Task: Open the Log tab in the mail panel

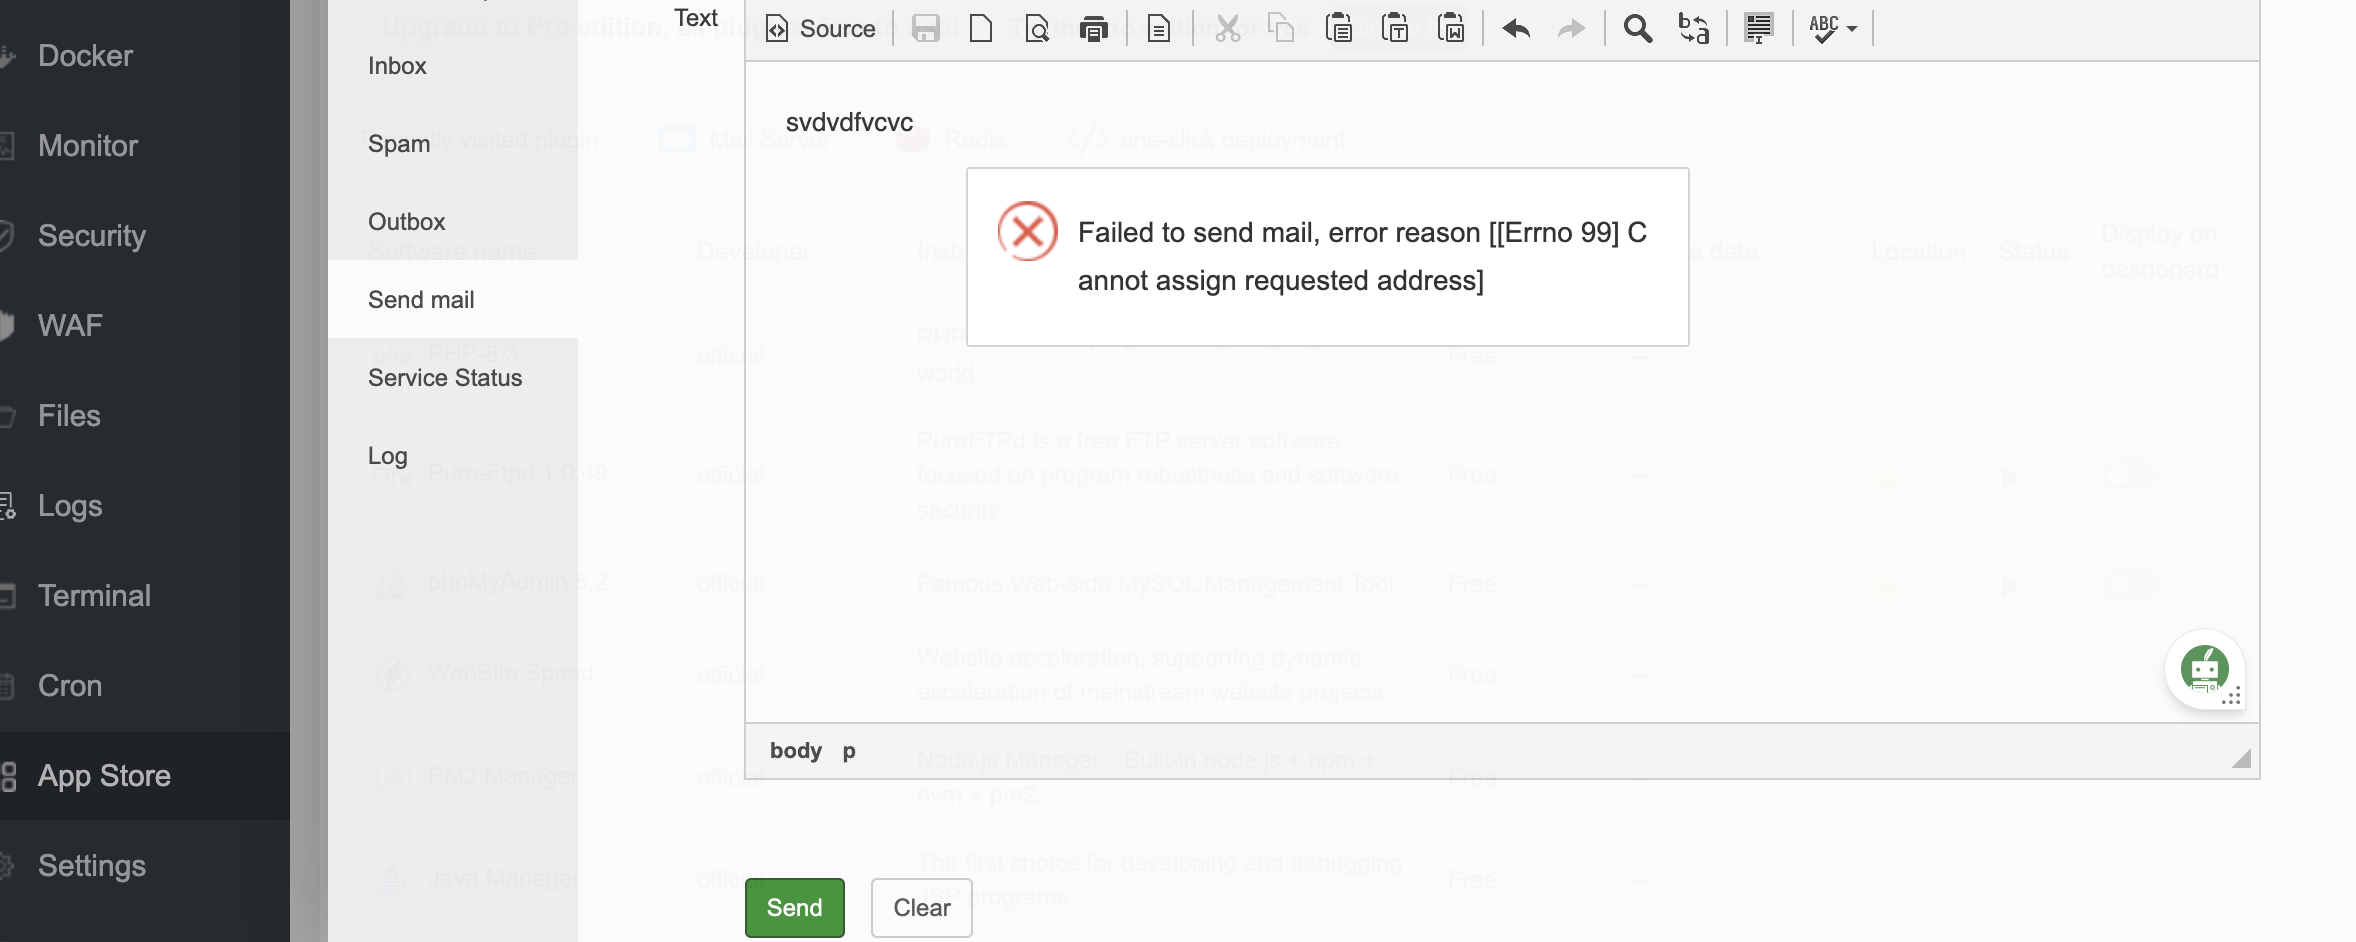Action: [453, 456]
